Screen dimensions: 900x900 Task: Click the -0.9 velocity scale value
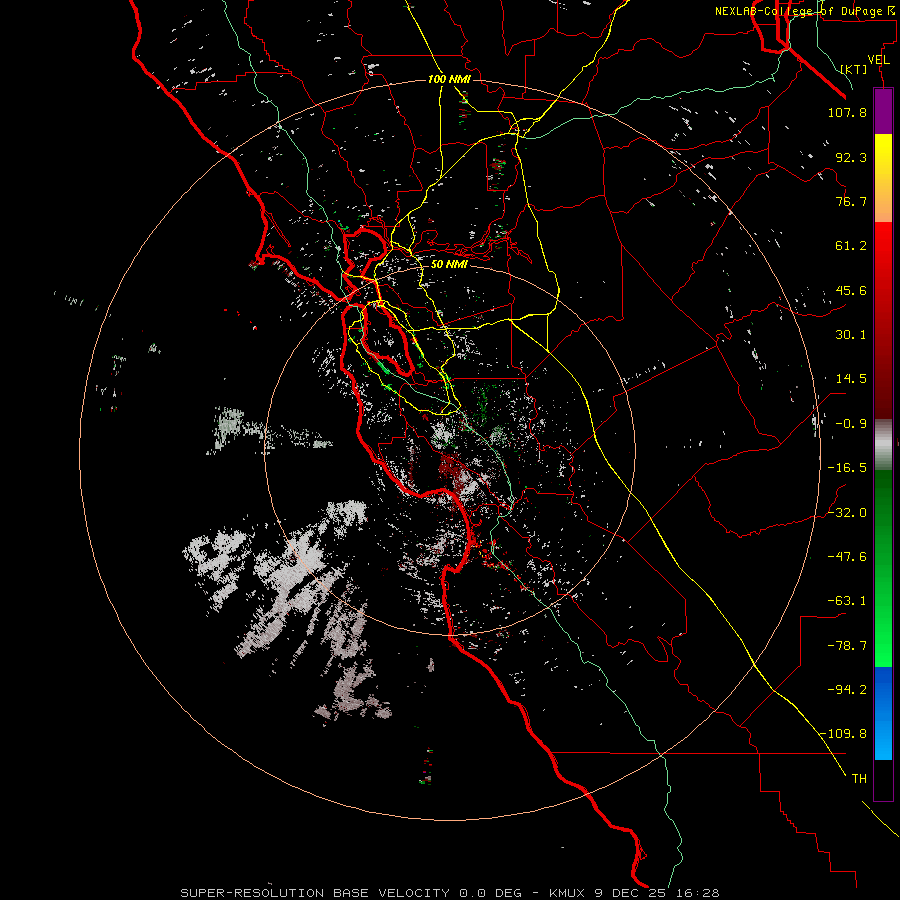851,424
